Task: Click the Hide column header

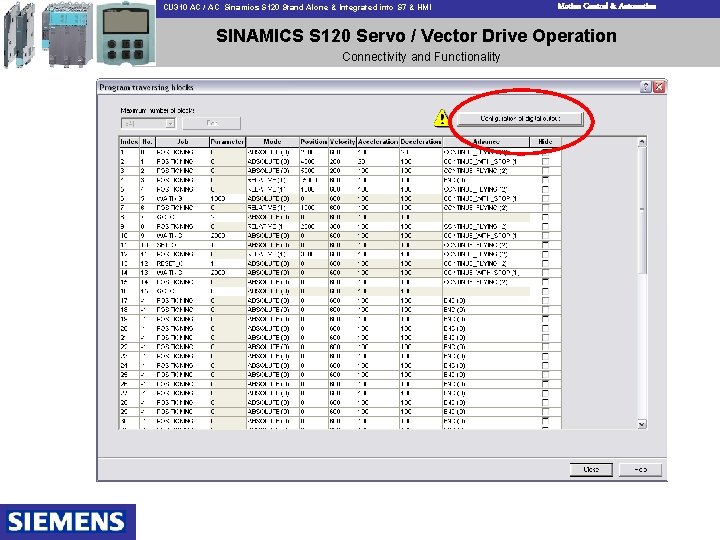Action: point(545,142)
